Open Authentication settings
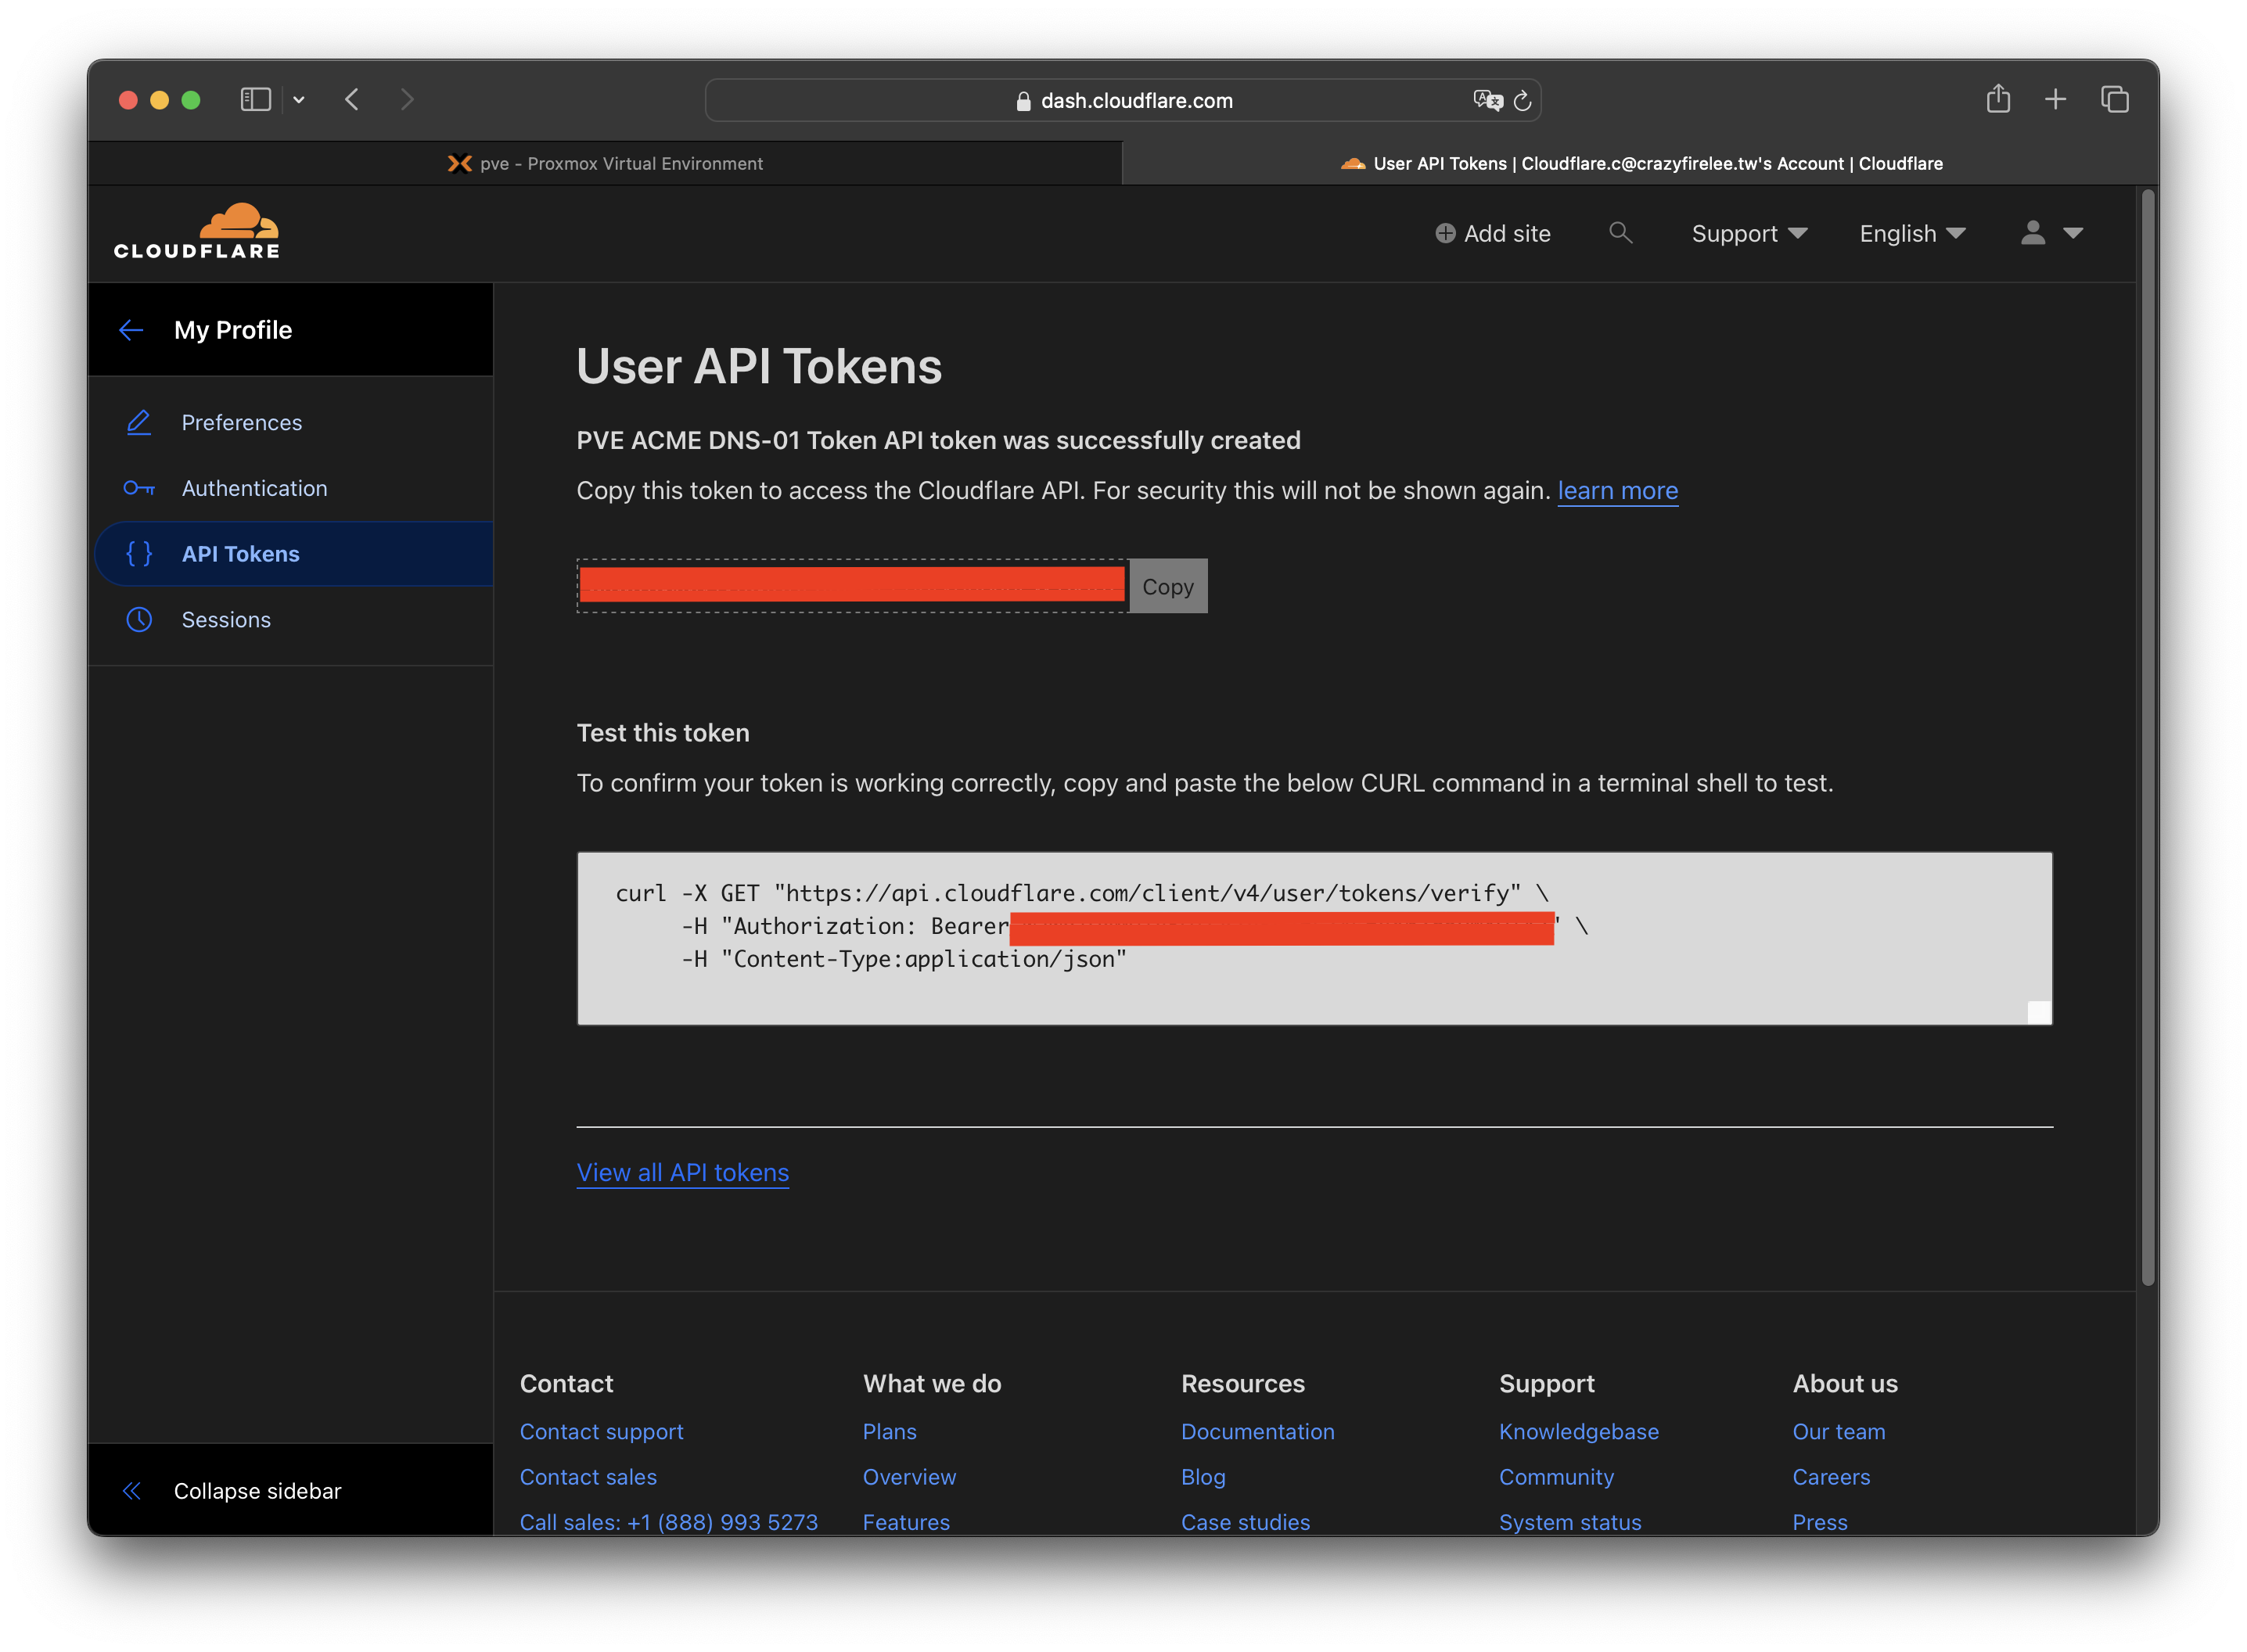 pyautogui.click(x=254, y=488)
